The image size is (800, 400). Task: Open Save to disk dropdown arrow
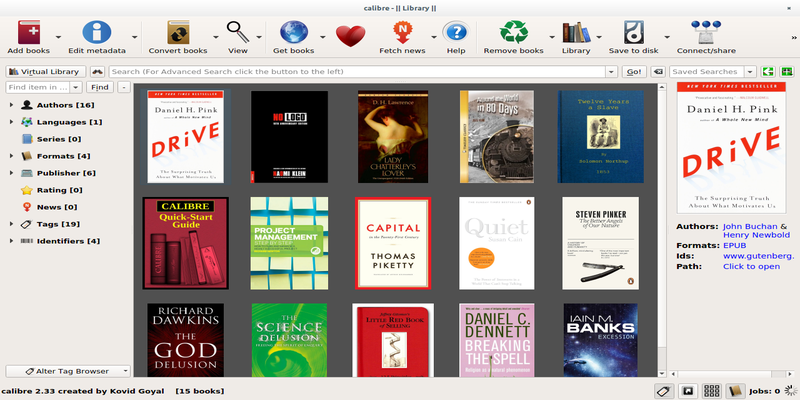tap(666, 37)
